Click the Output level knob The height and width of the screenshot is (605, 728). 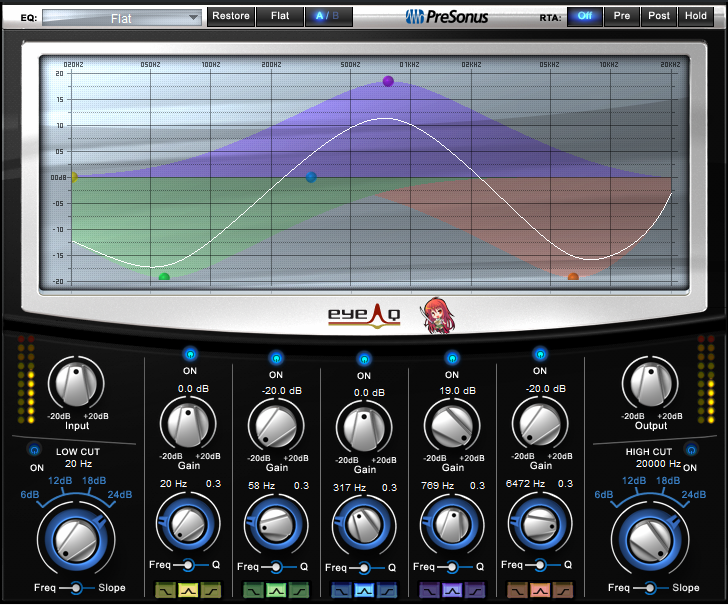[650, 384]
